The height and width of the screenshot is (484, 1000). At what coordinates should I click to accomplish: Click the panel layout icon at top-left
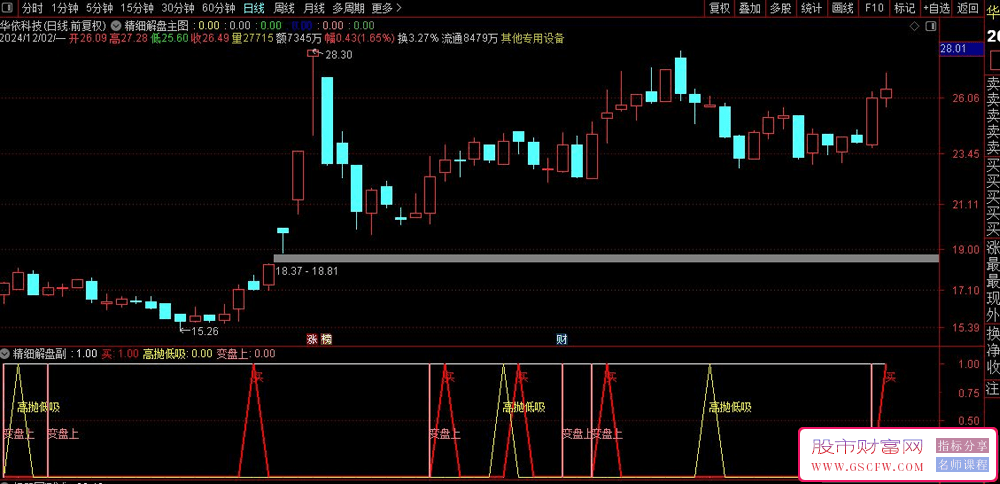tap(7, 8)
